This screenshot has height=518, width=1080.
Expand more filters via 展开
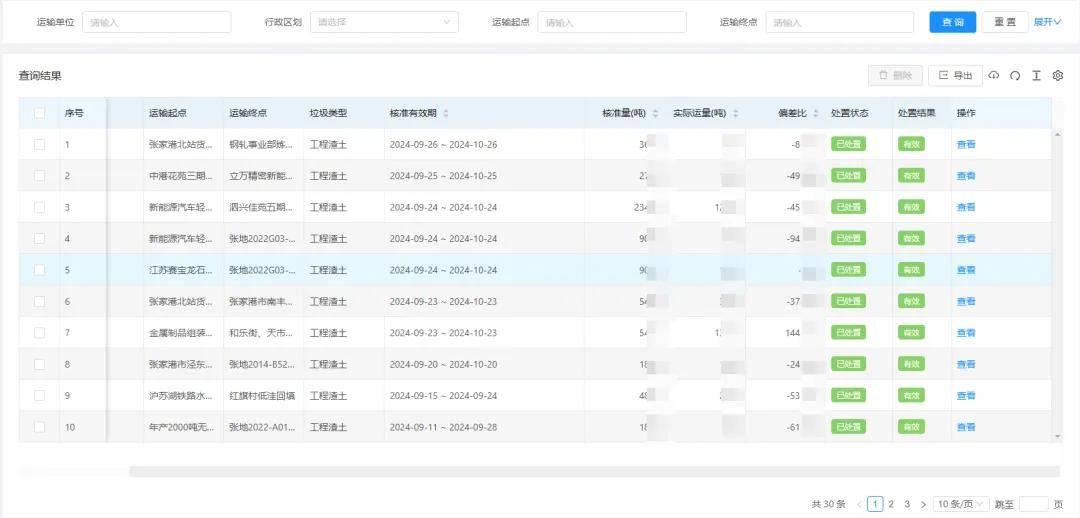tap(1047, 22)
